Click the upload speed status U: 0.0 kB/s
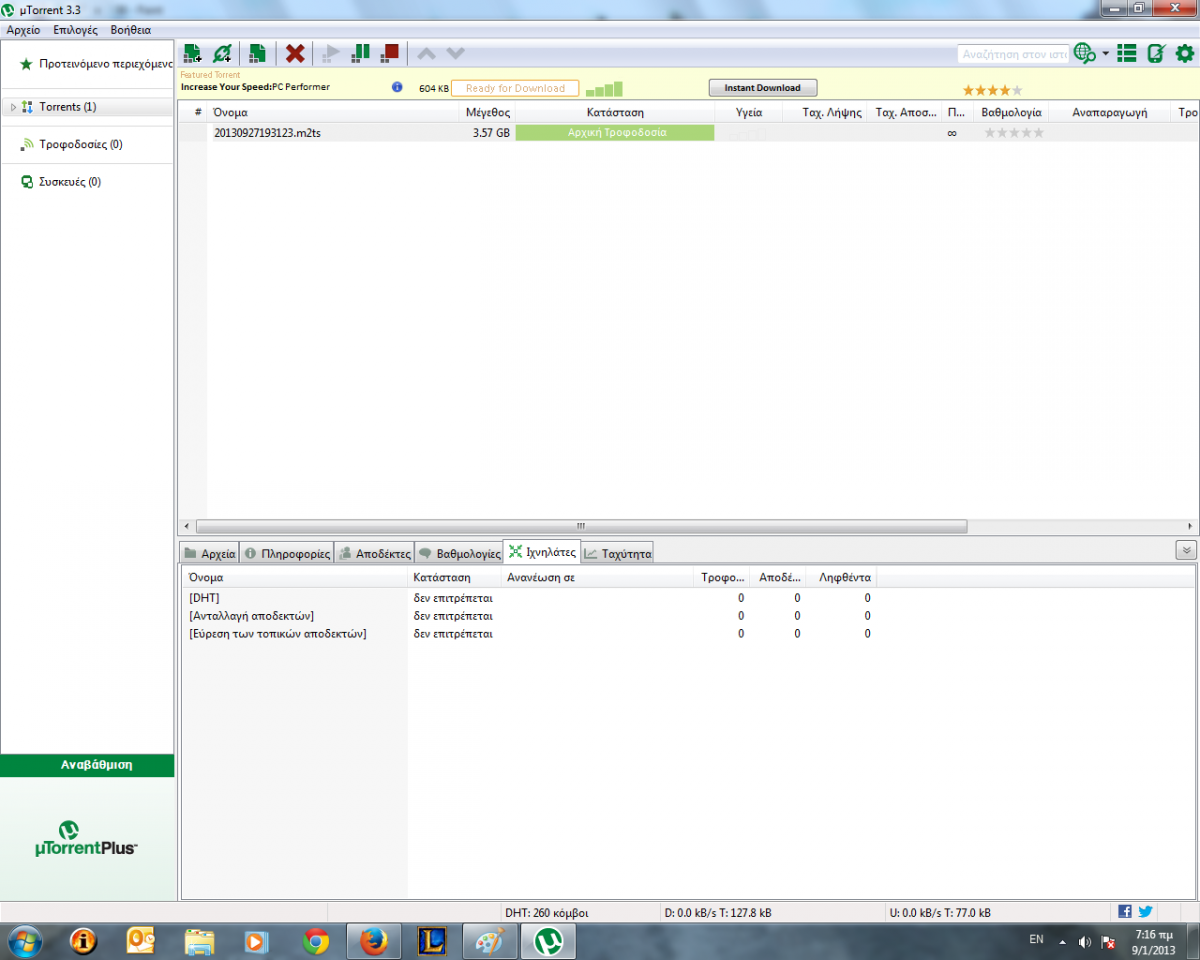Viewport: 1200px width, 960px height. 940,913
